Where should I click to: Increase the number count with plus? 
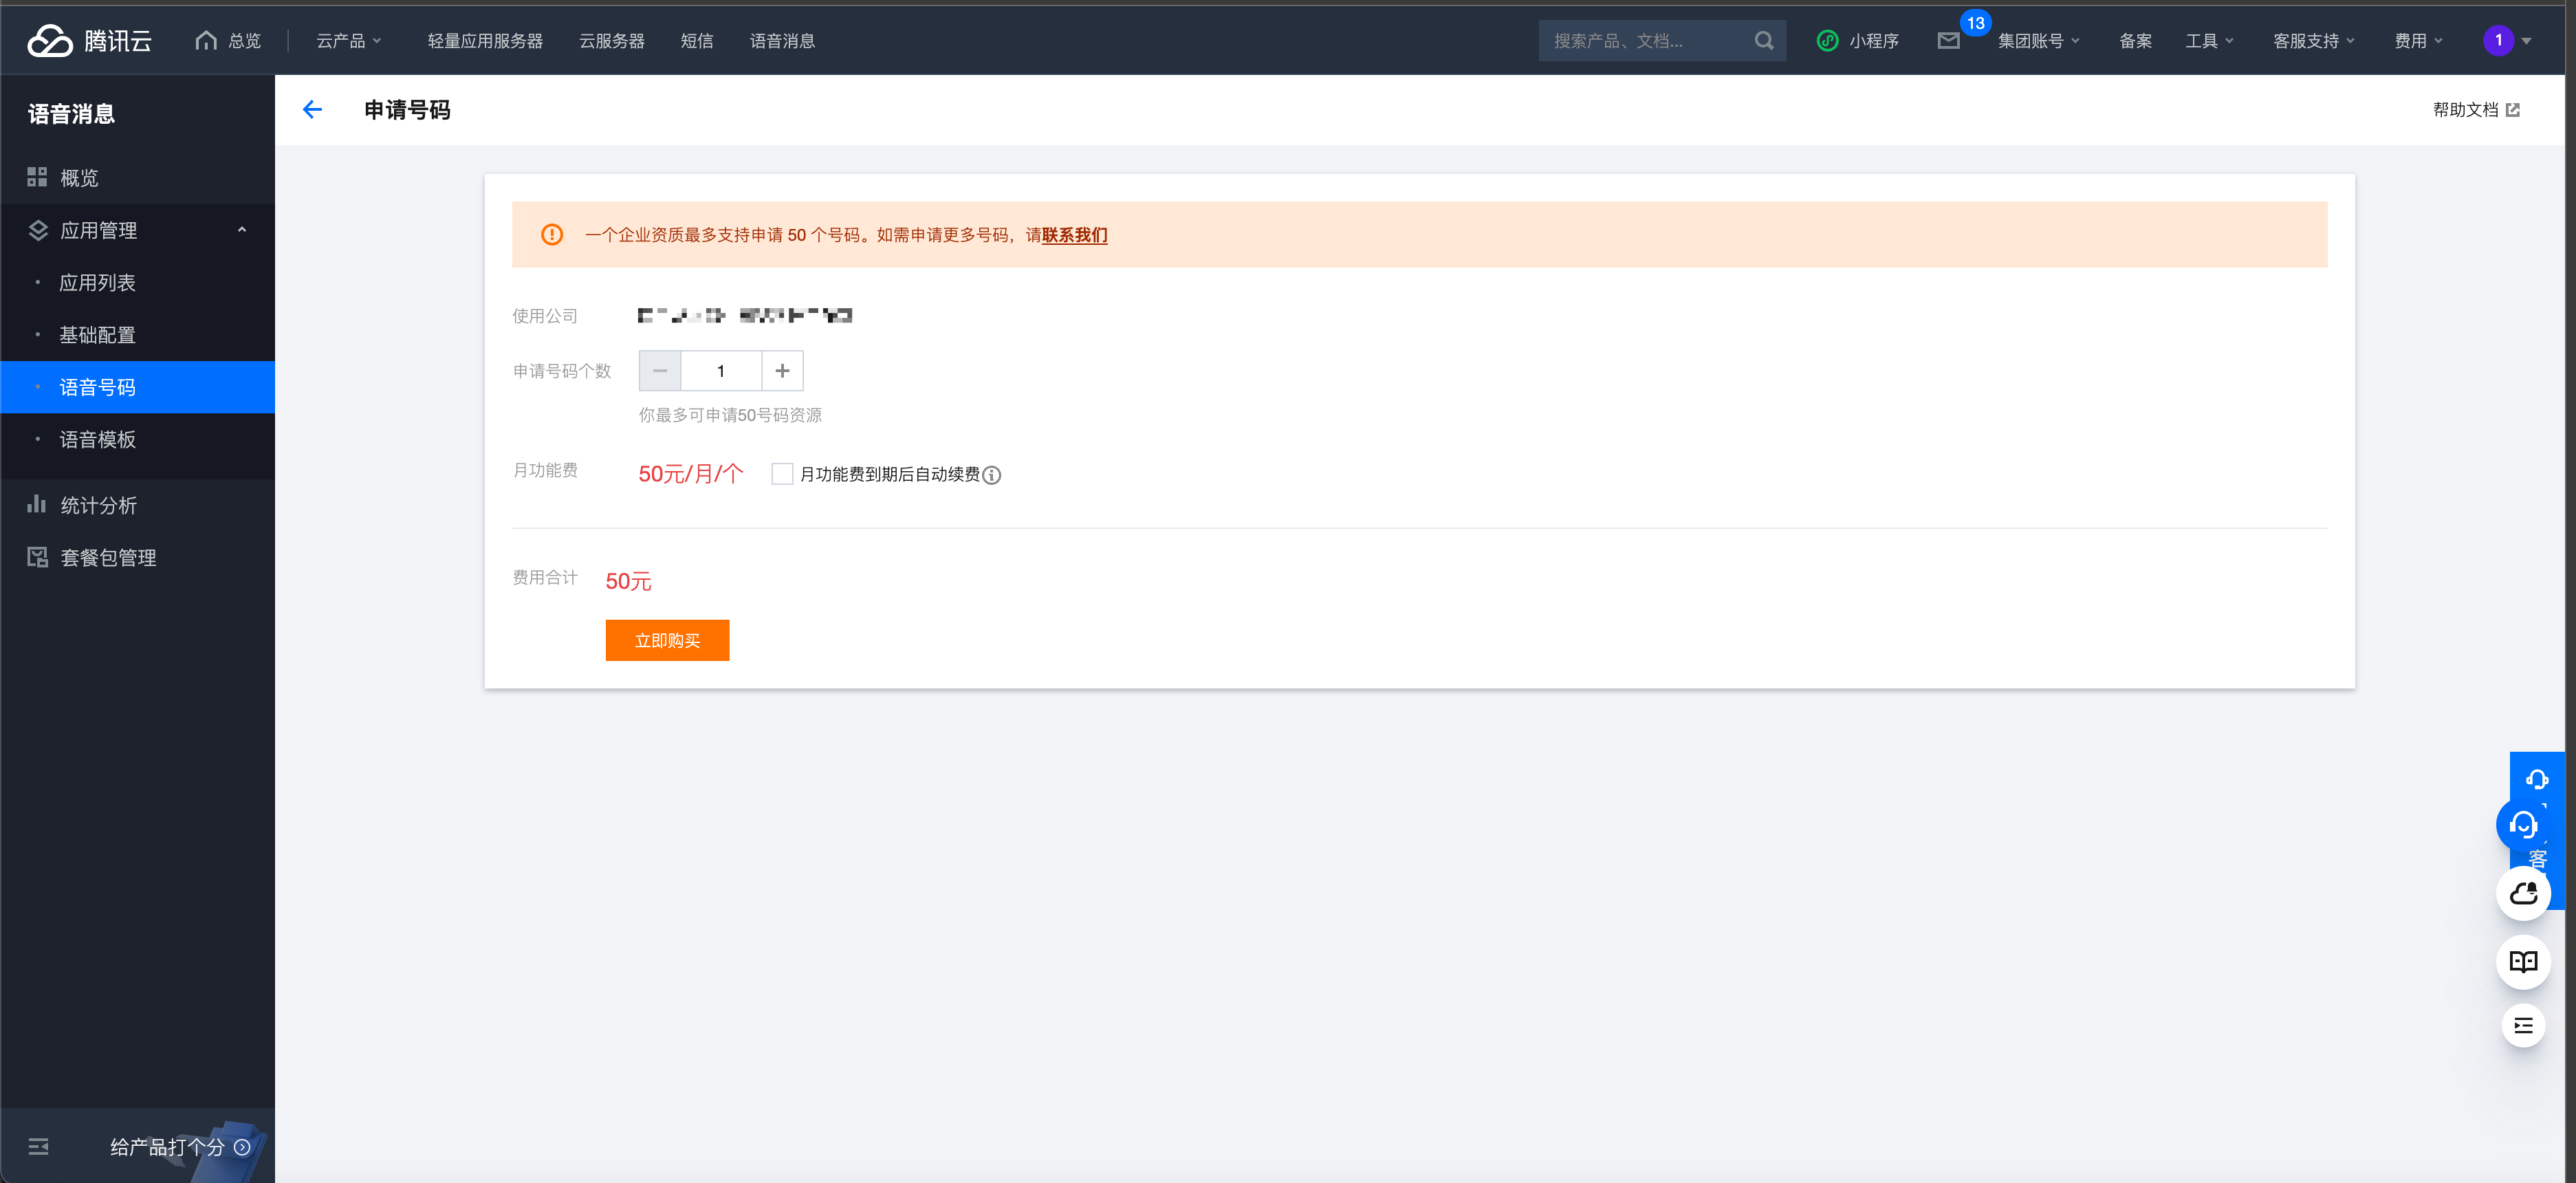click(x=782, y=371)
